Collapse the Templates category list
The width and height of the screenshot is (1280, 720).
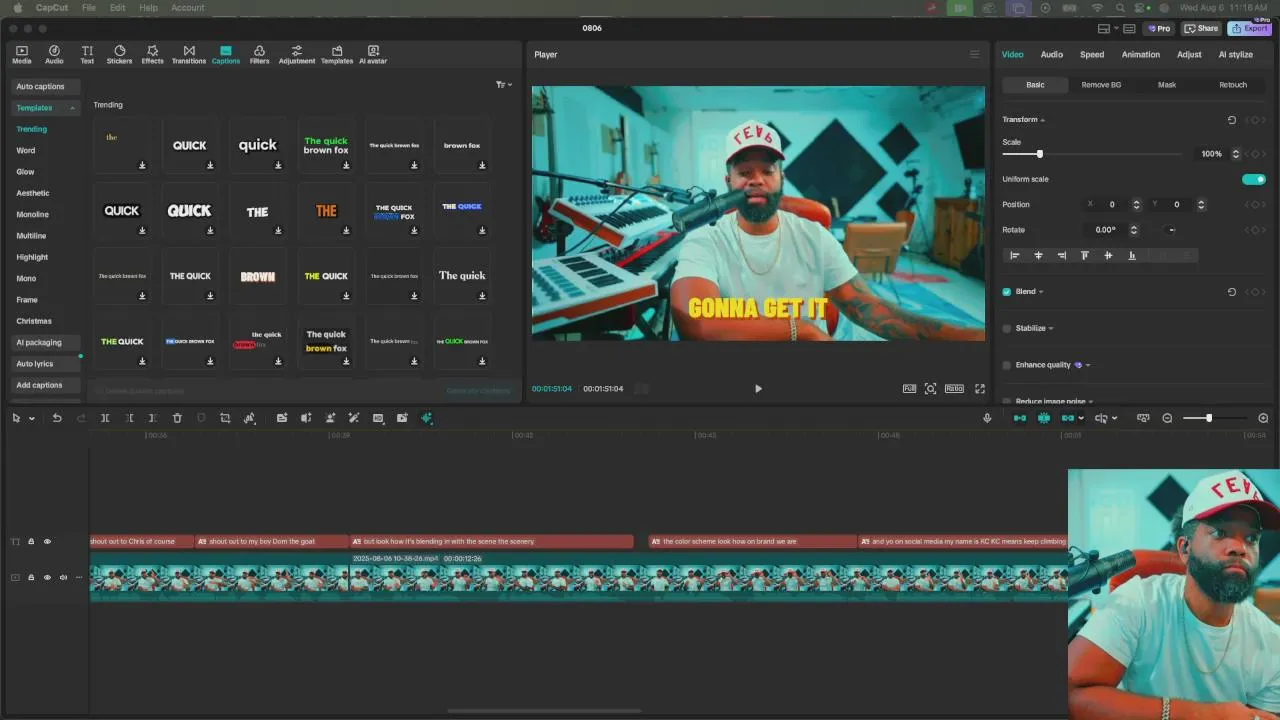point(72,108)
